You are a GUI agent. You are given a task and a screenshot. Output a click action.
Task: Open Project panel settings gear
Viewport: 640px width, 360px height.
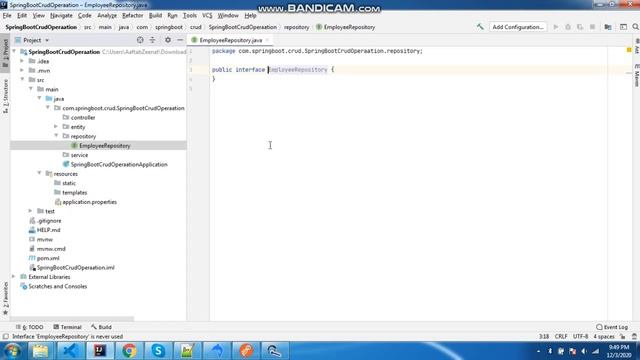[x=168, y=40]
